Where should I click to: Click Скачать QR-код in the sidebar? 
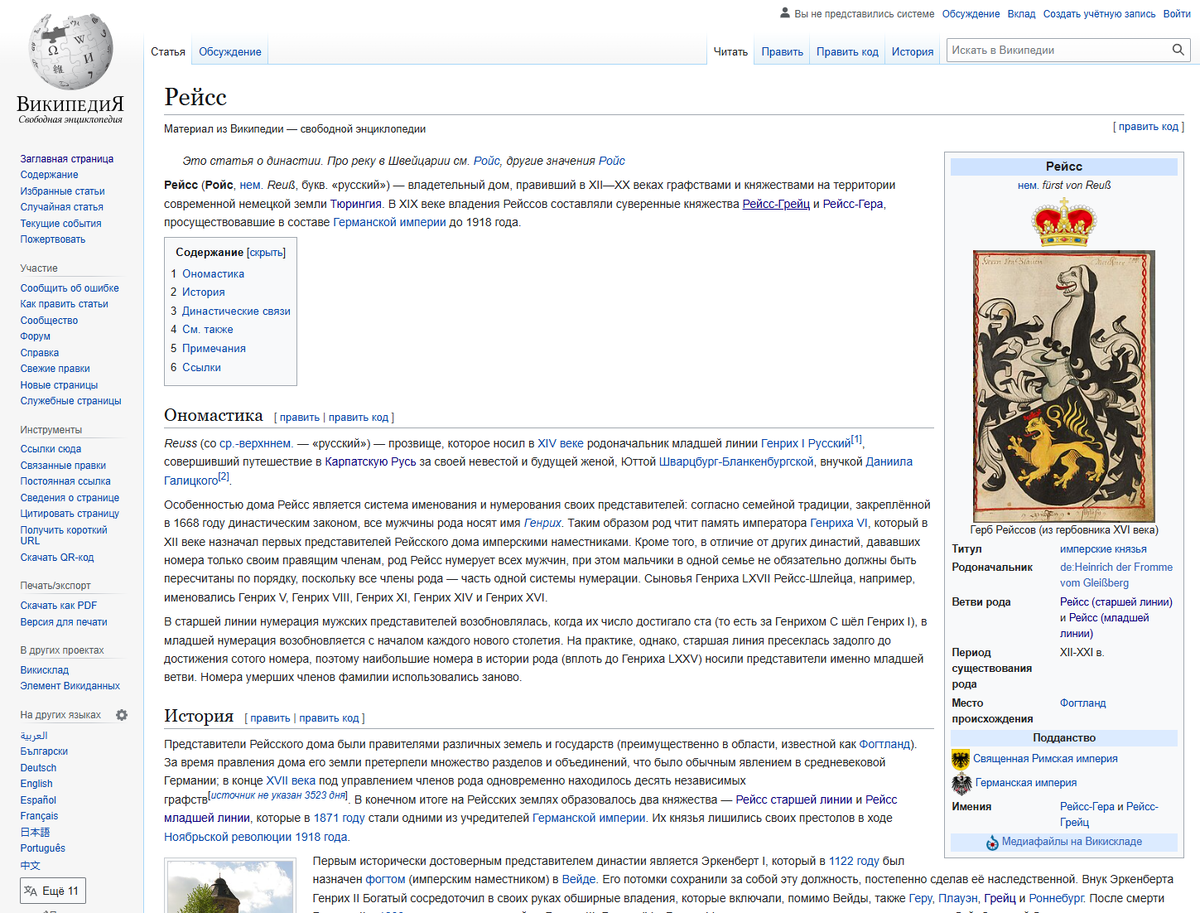pyautogui.click(x=57, y=558)
